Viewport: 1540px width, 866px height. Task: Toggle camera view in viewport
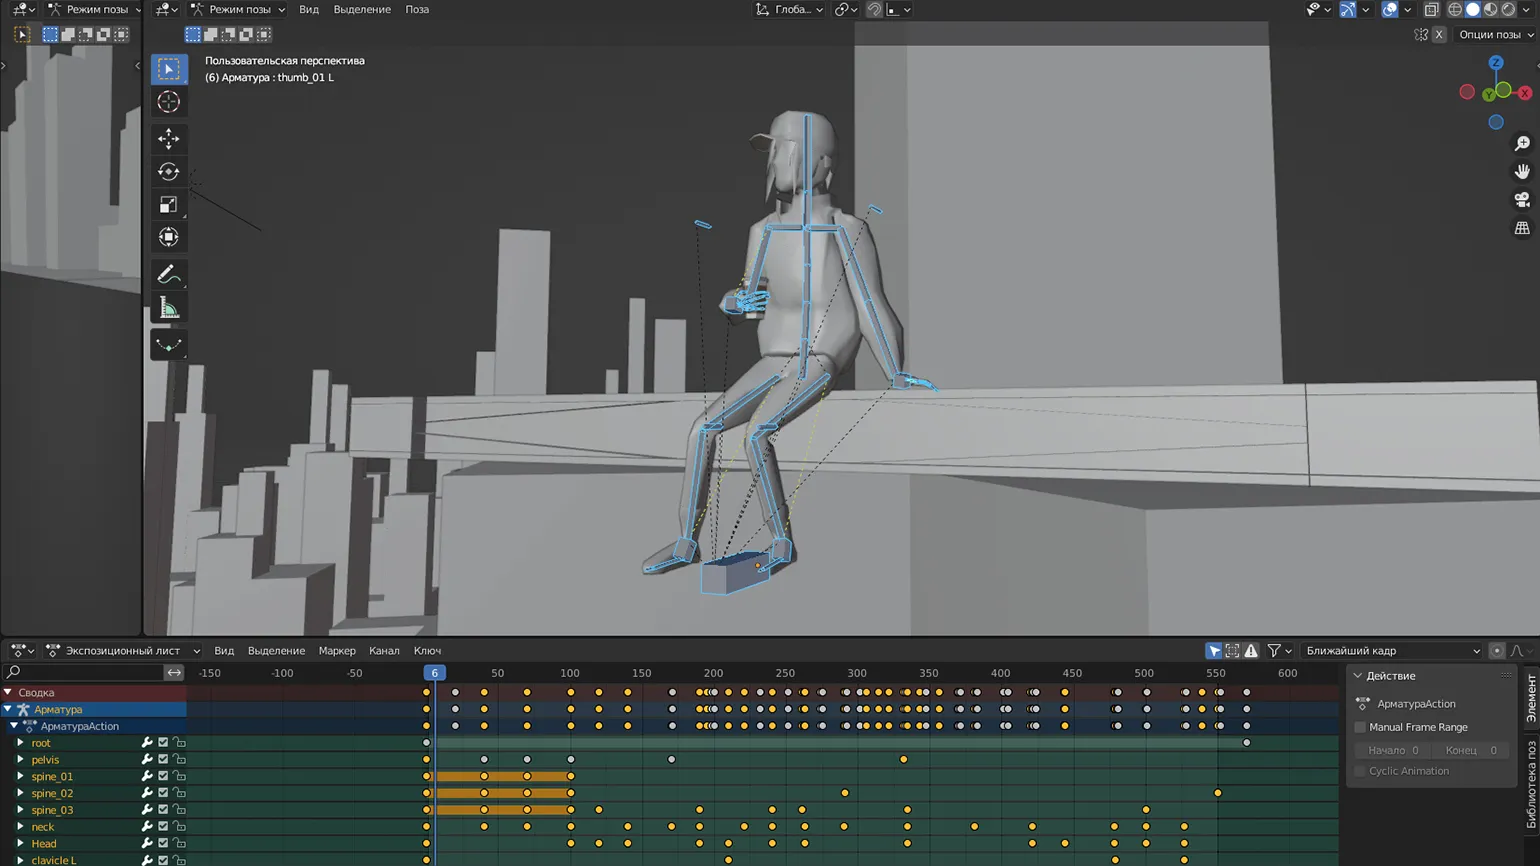coord(1522,200)
